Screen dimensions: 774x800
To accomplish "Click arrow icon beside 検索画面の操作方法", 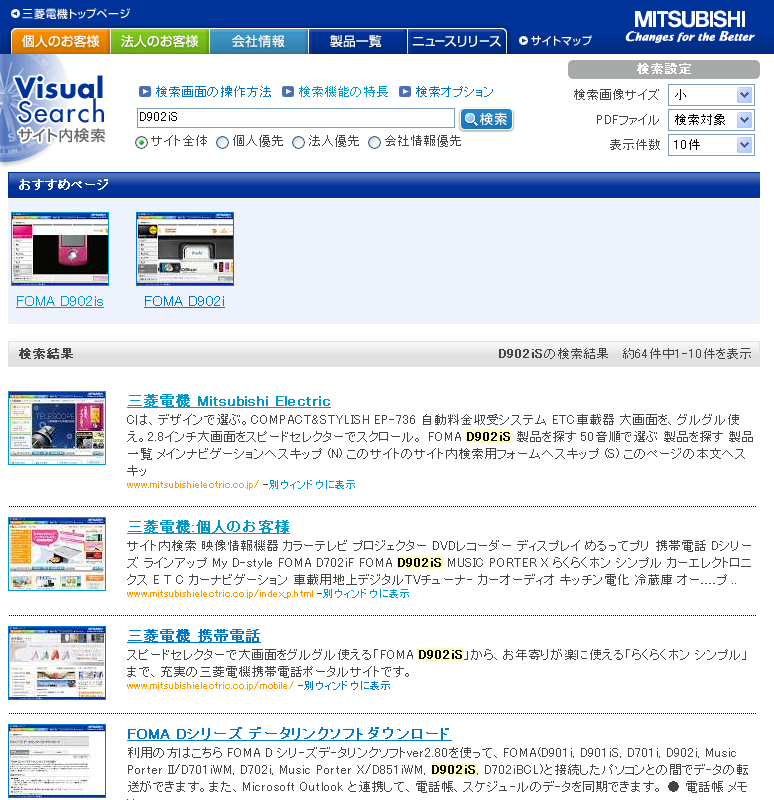I will click(x=145, y=92).
